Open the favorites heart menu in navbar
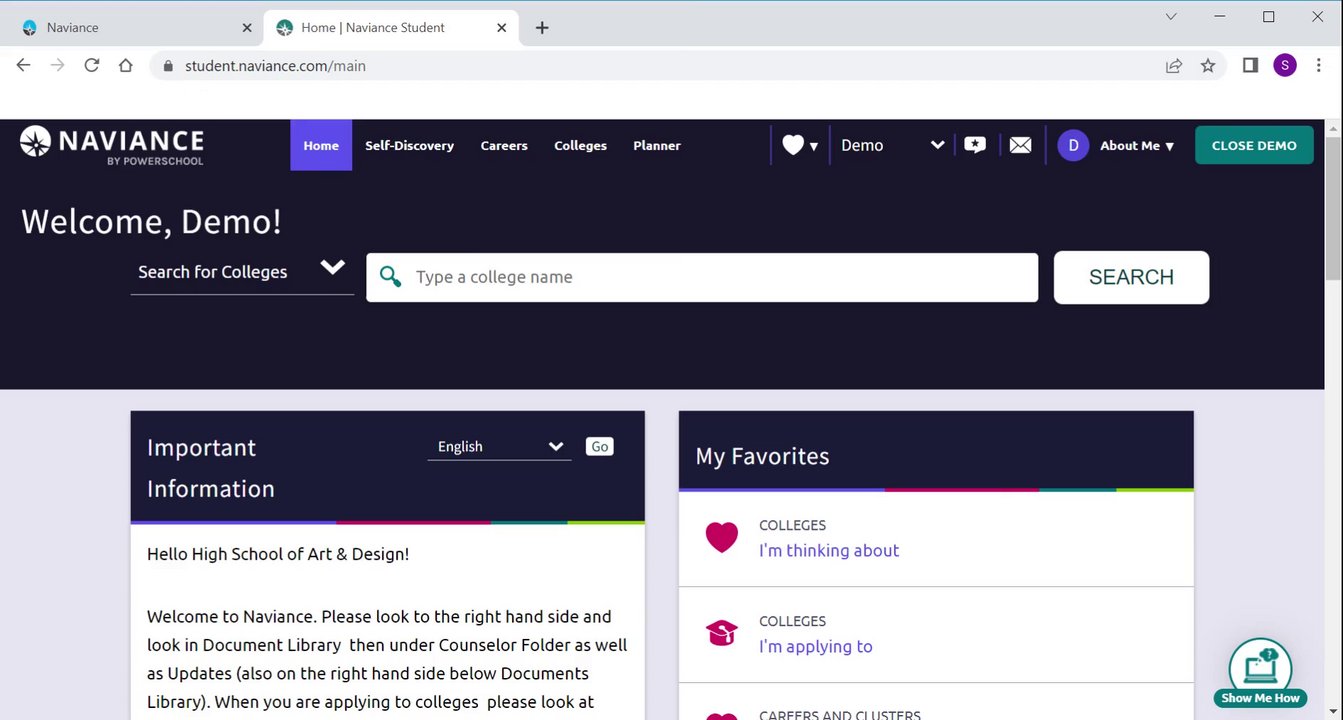1343x720 pixels. coord(800,145)
